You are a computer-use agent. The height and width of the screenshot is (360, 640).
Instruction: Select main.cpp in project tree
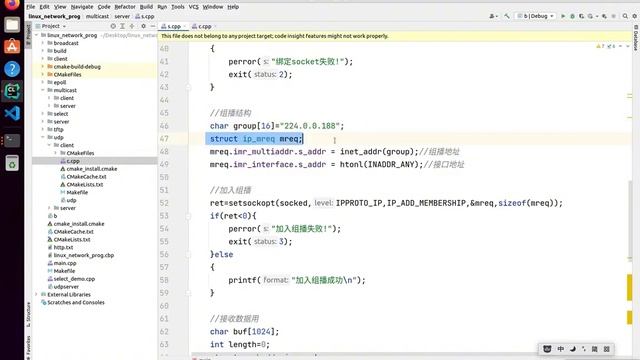[65, 263]
